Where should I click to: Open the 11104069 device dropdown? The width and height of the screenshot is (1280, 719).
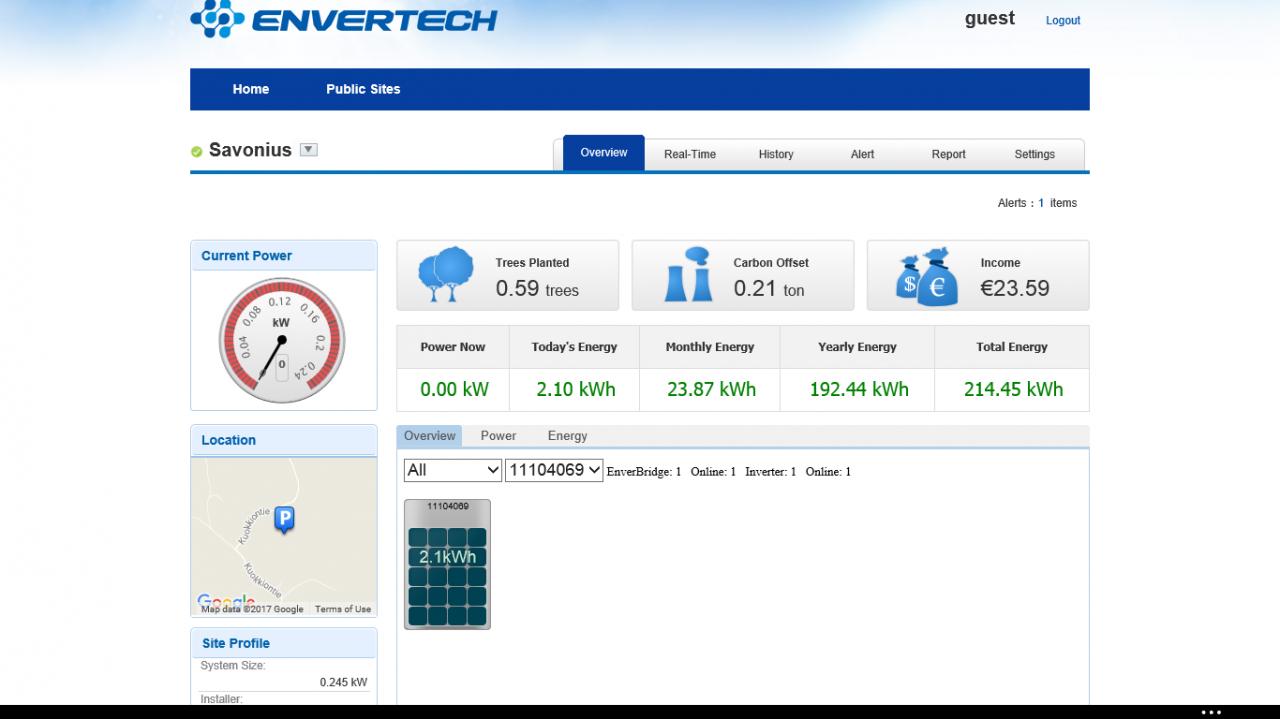554,470
